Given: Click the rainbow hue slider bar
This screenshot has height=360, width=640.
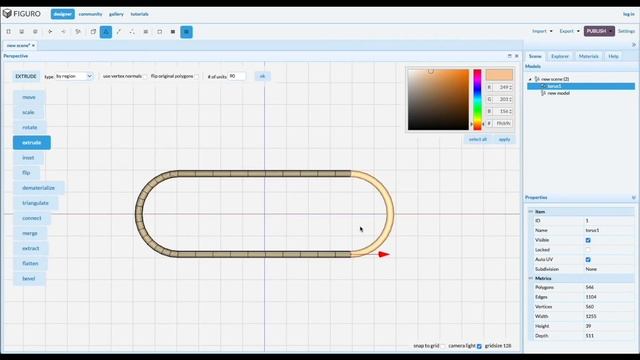Looking at the screenshot, I should pos(477,100).
